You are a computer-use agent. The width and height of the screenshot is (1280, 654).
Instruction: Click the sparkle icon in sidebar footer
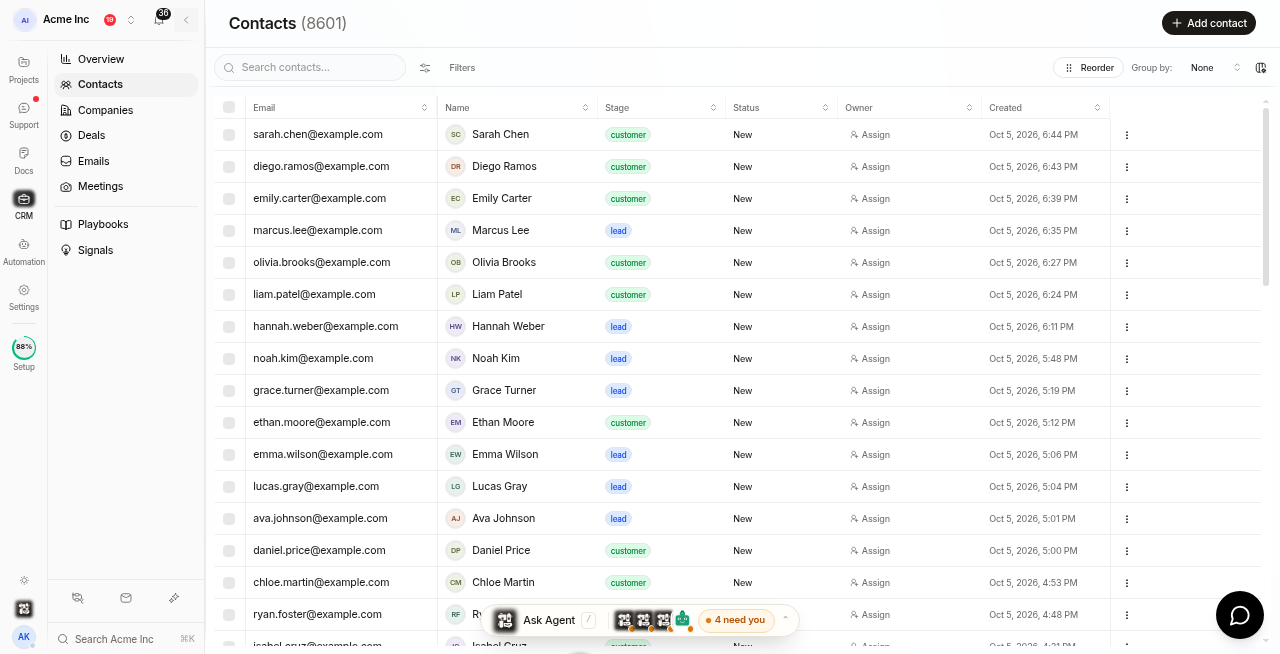[174, 598]
